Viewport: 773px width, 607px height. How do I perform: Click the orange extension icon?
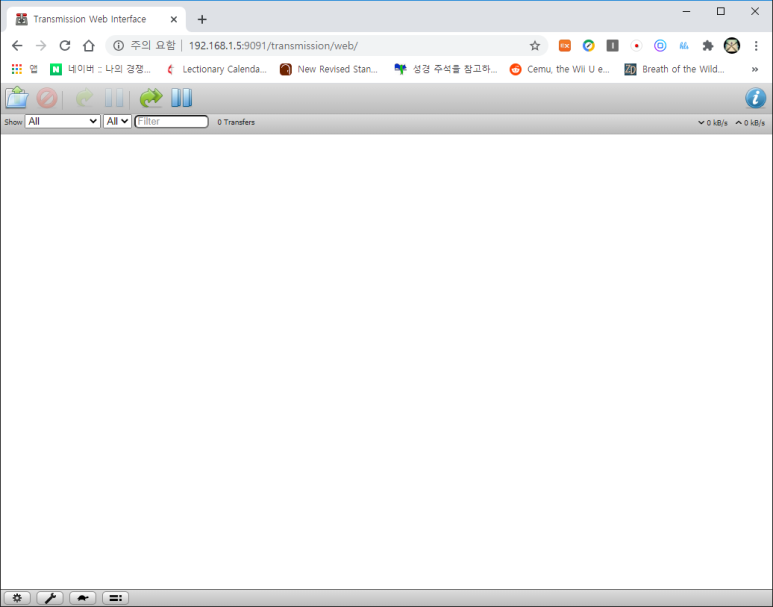point(564,46)
